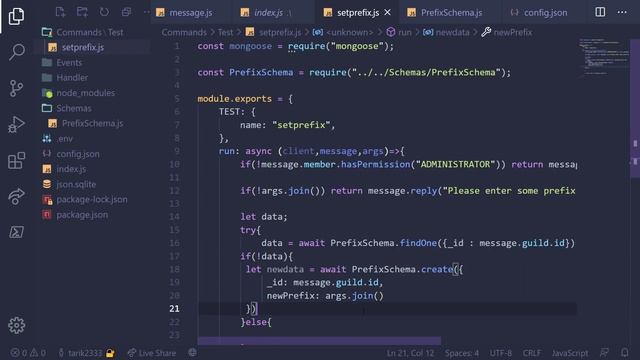Open PrefixSchema.js in the file tree

[x=93, y=123]
